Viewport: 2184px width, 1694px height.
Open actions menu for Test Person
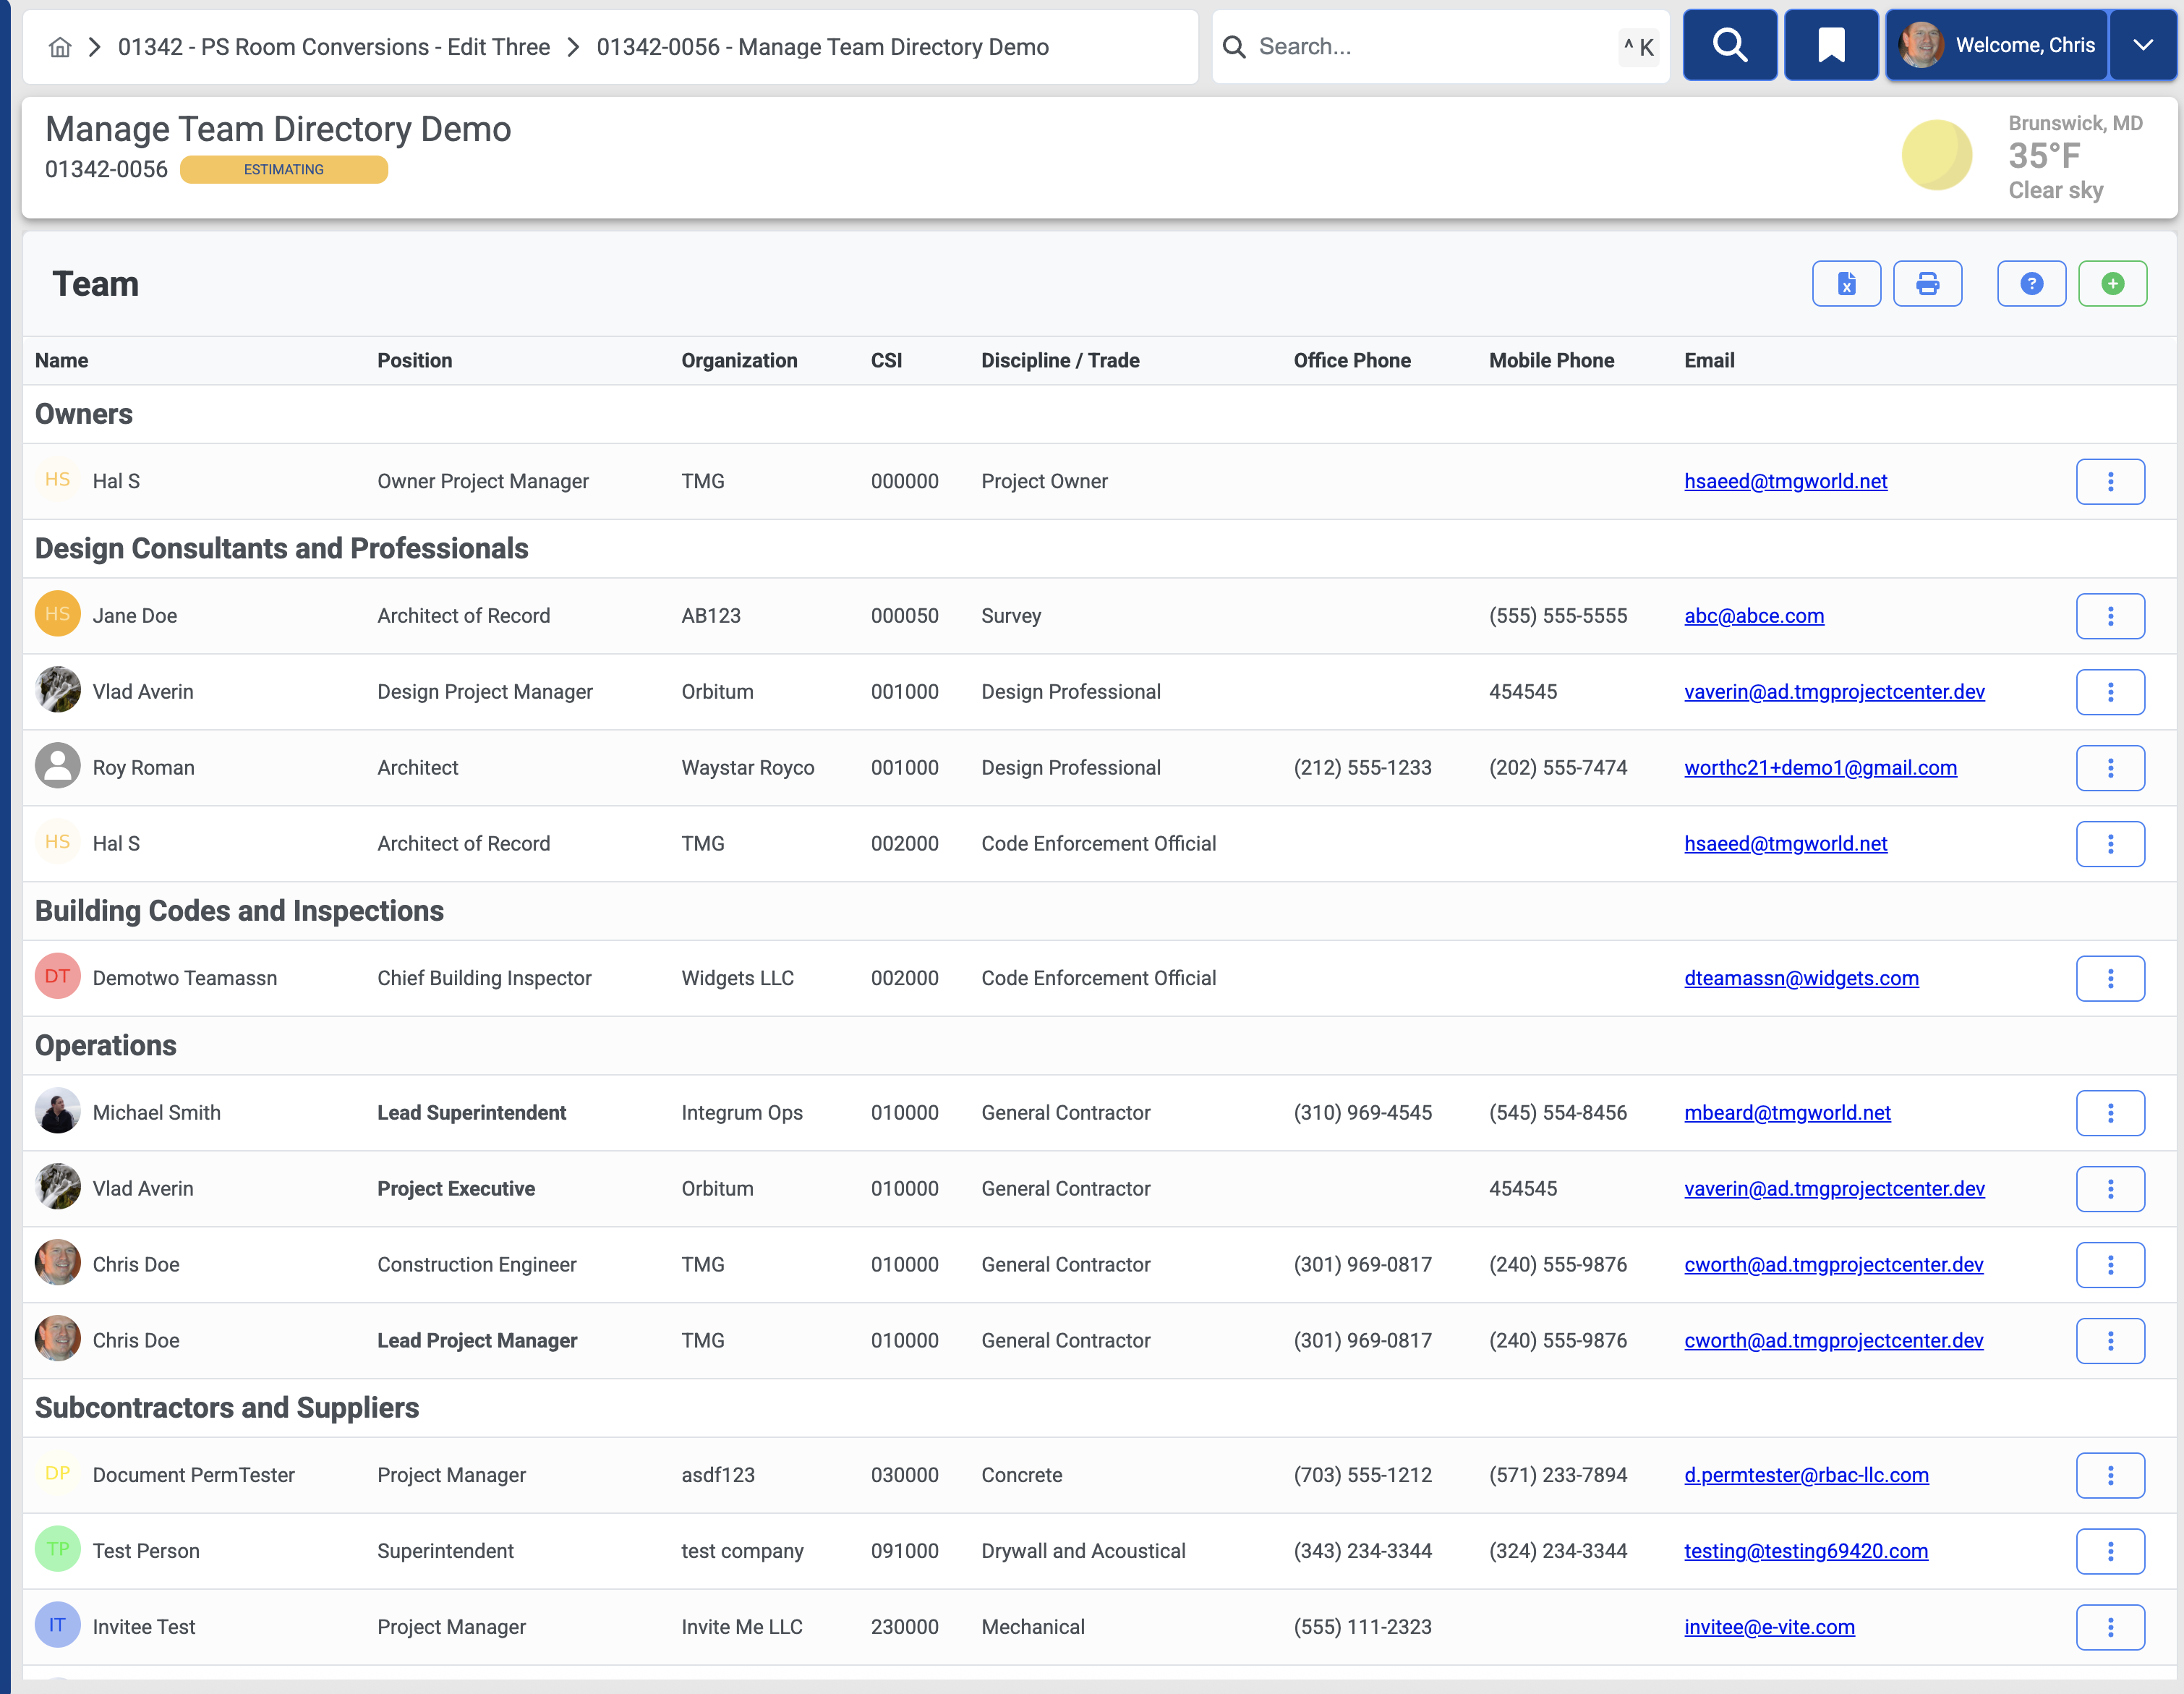coord(2111,1551)
